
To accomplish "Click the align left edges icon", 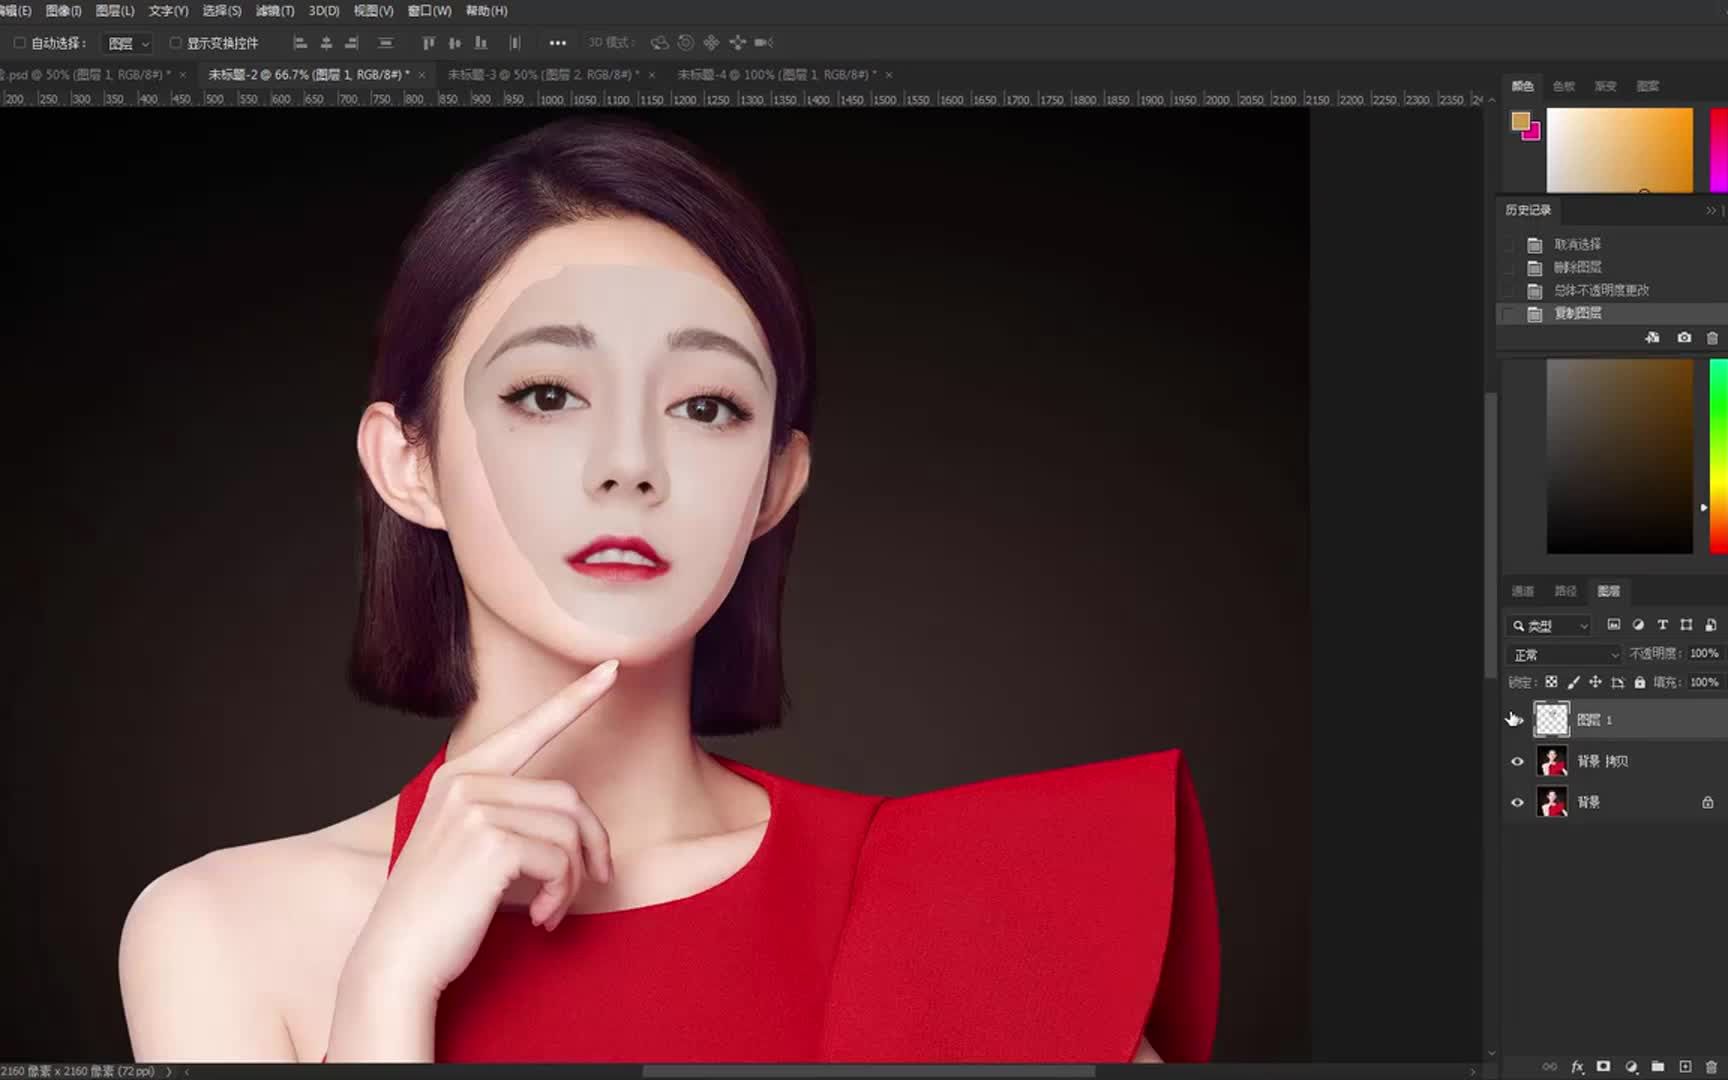I will [x=300, y=43].
